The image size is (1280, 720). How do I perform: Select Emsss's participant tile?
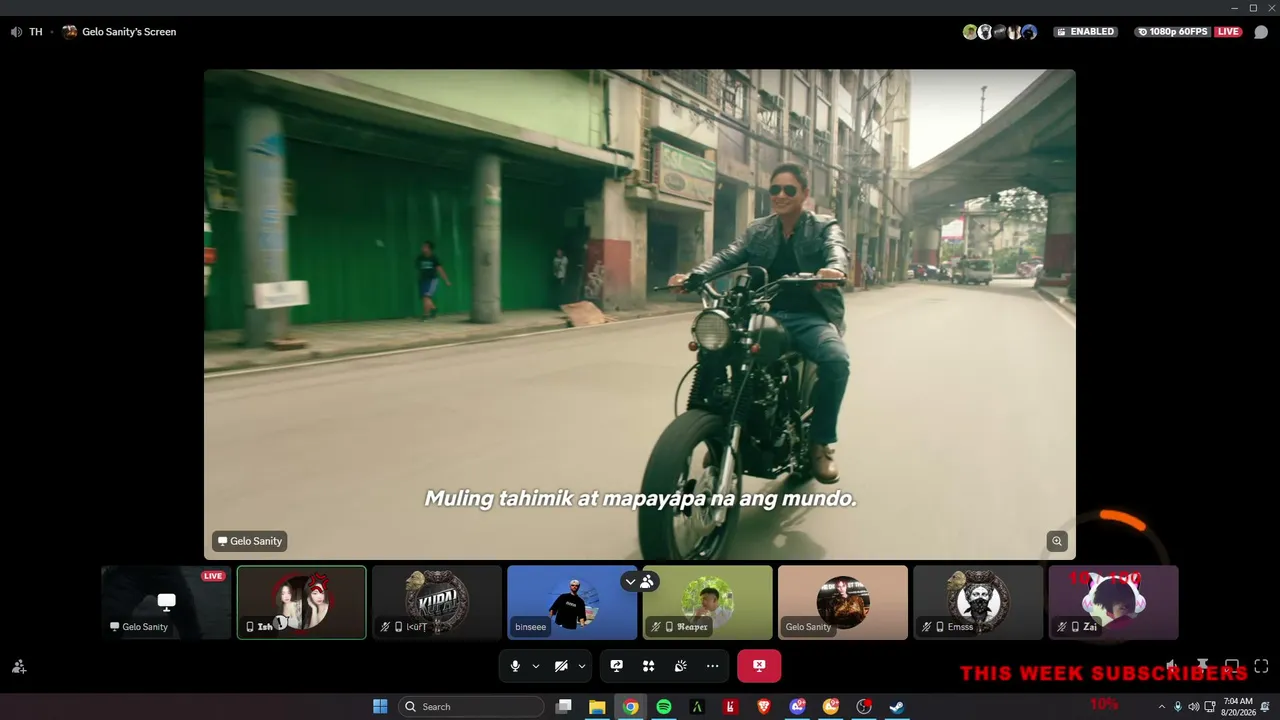click(x=978, y=603)
